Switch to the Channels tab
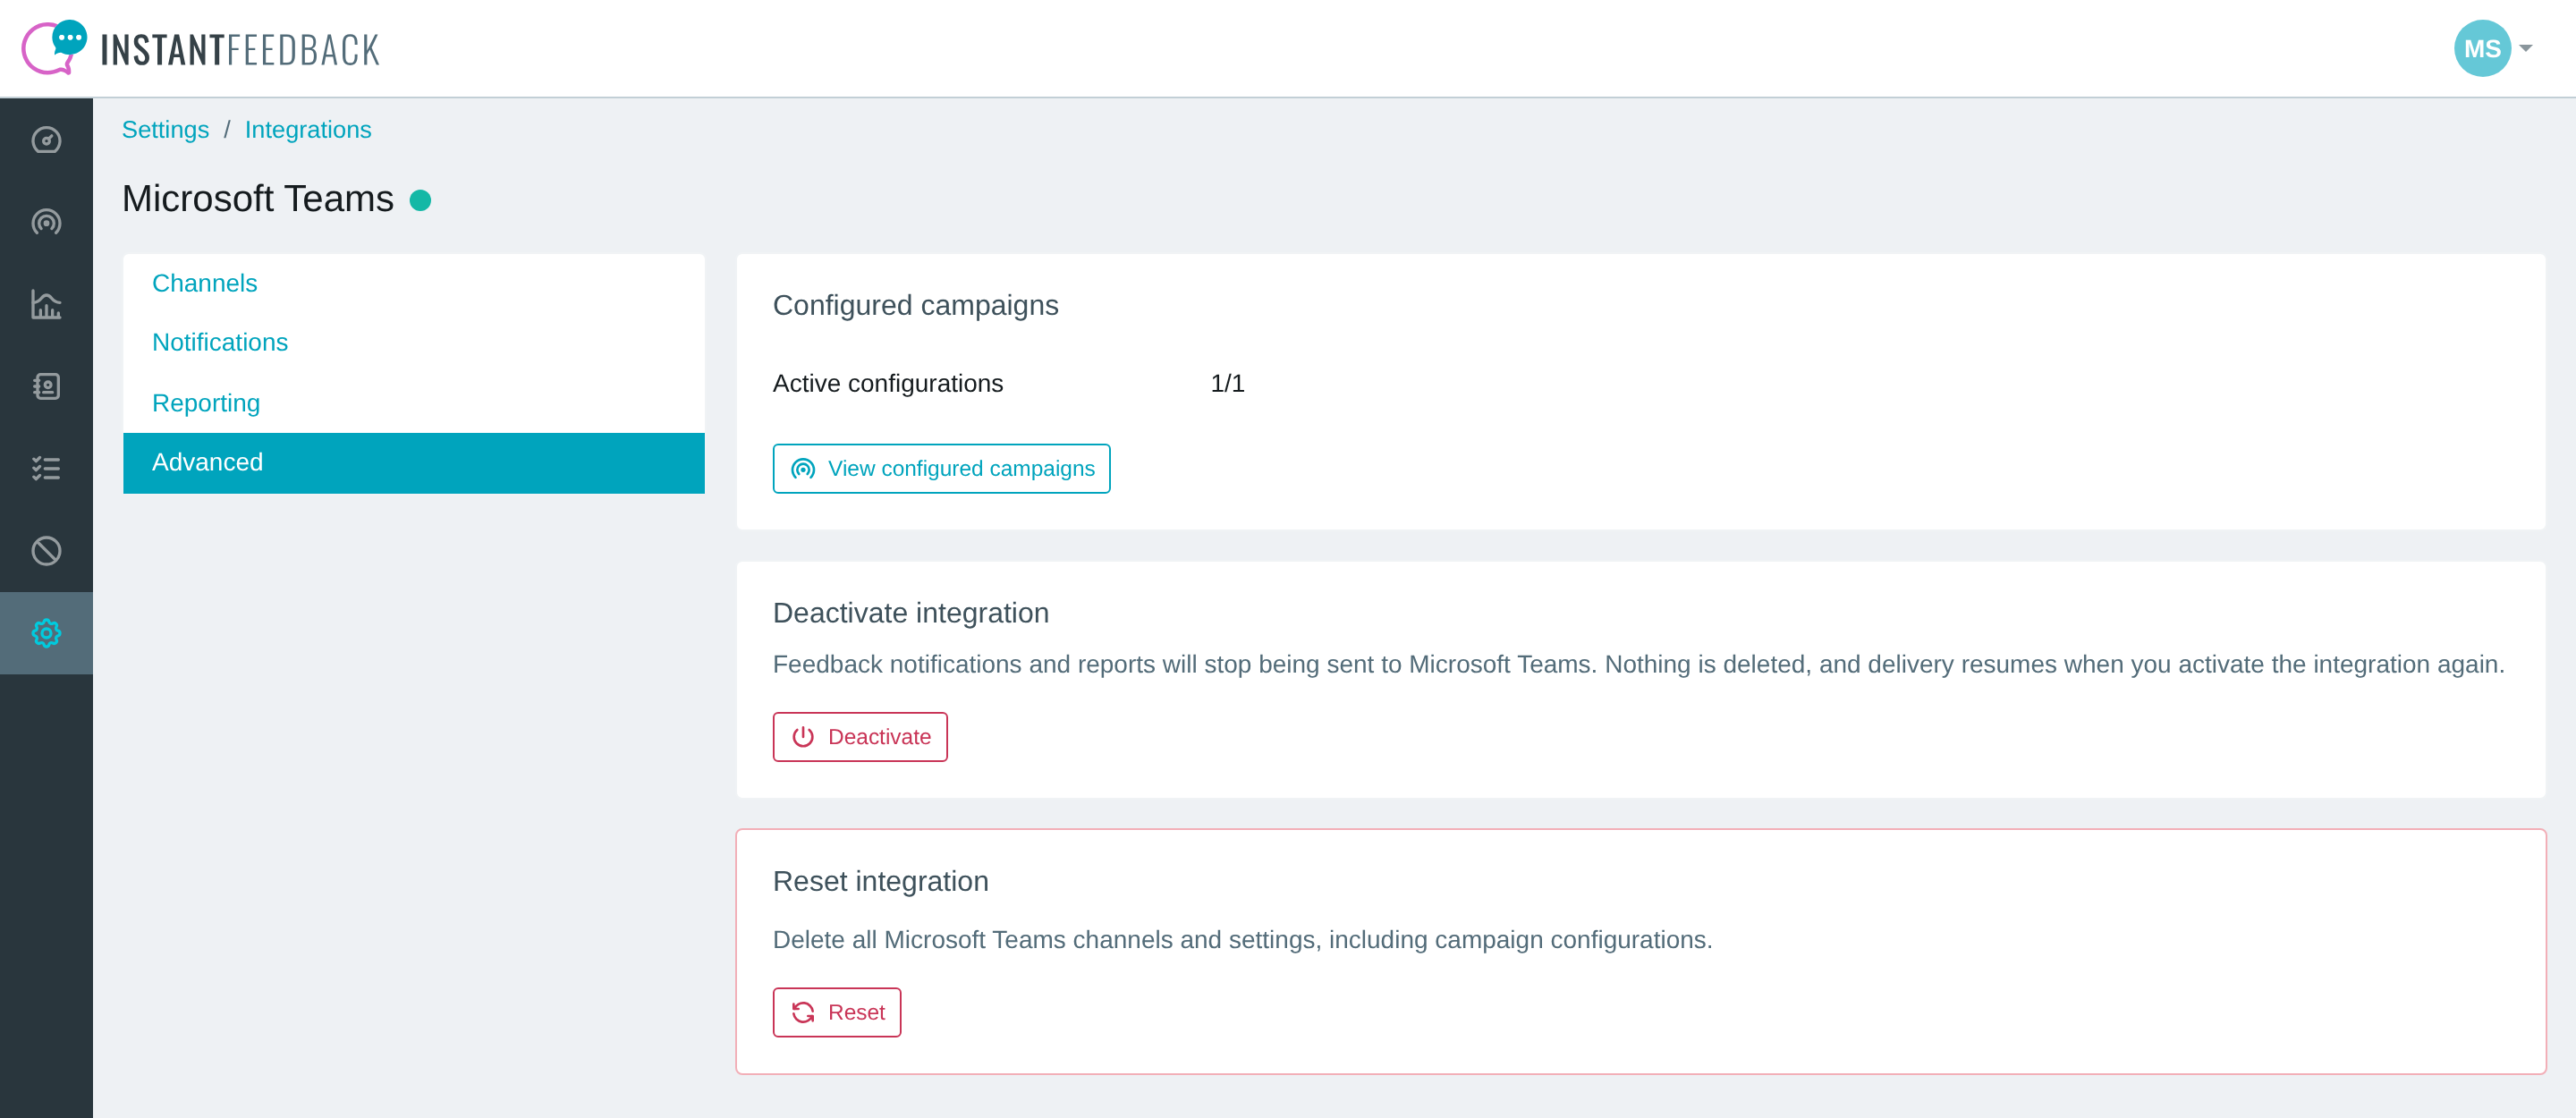This screenshot has height=1118, width=2576. 414,283
